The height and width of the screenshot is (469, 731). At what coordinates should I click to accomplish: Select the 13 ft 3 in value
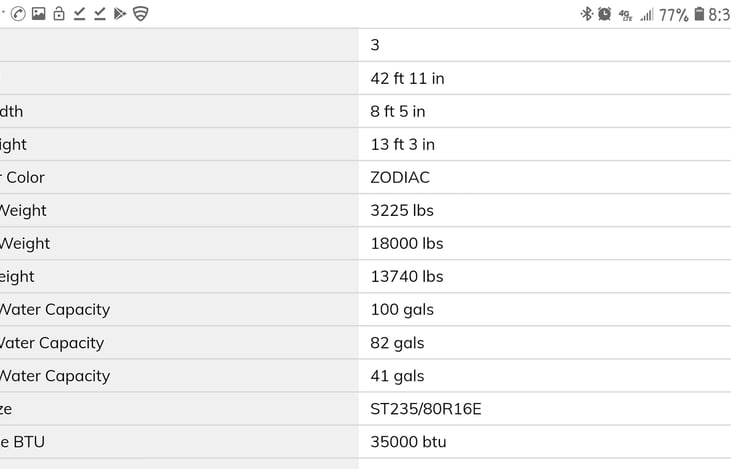(x=402, y=144)
